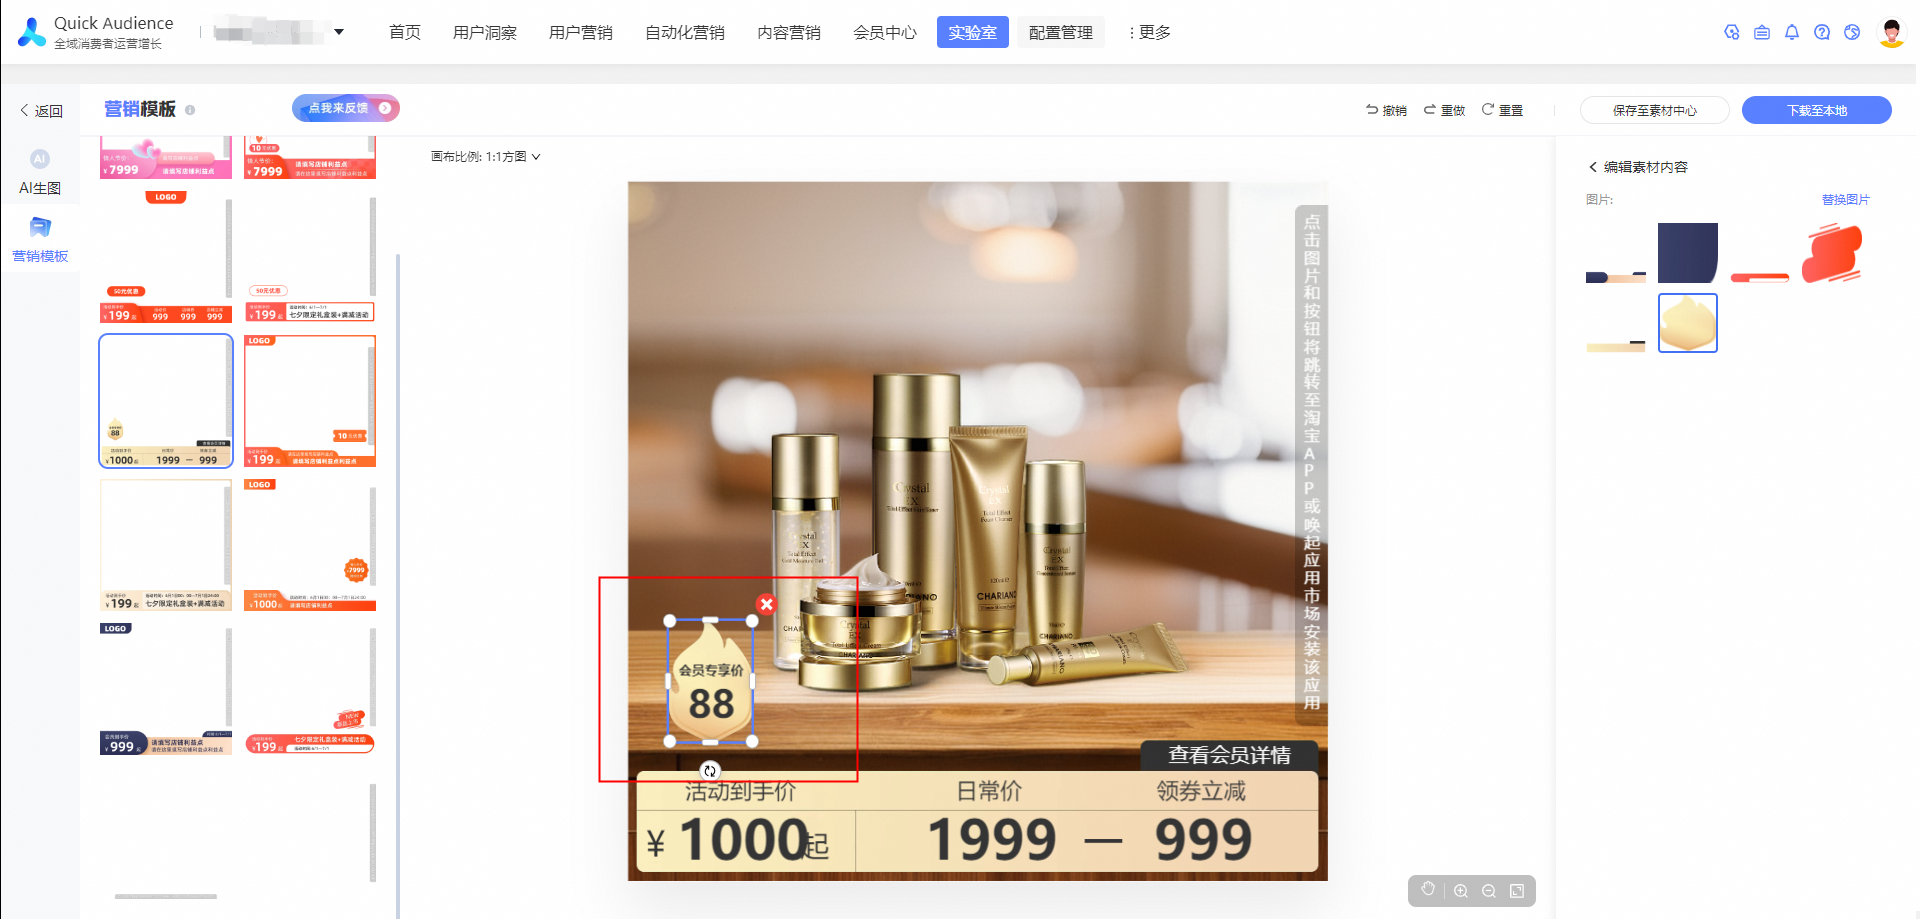Choose the selected beige 1000起 template
The image size is (1920, 919).
[x=166, y=401]
